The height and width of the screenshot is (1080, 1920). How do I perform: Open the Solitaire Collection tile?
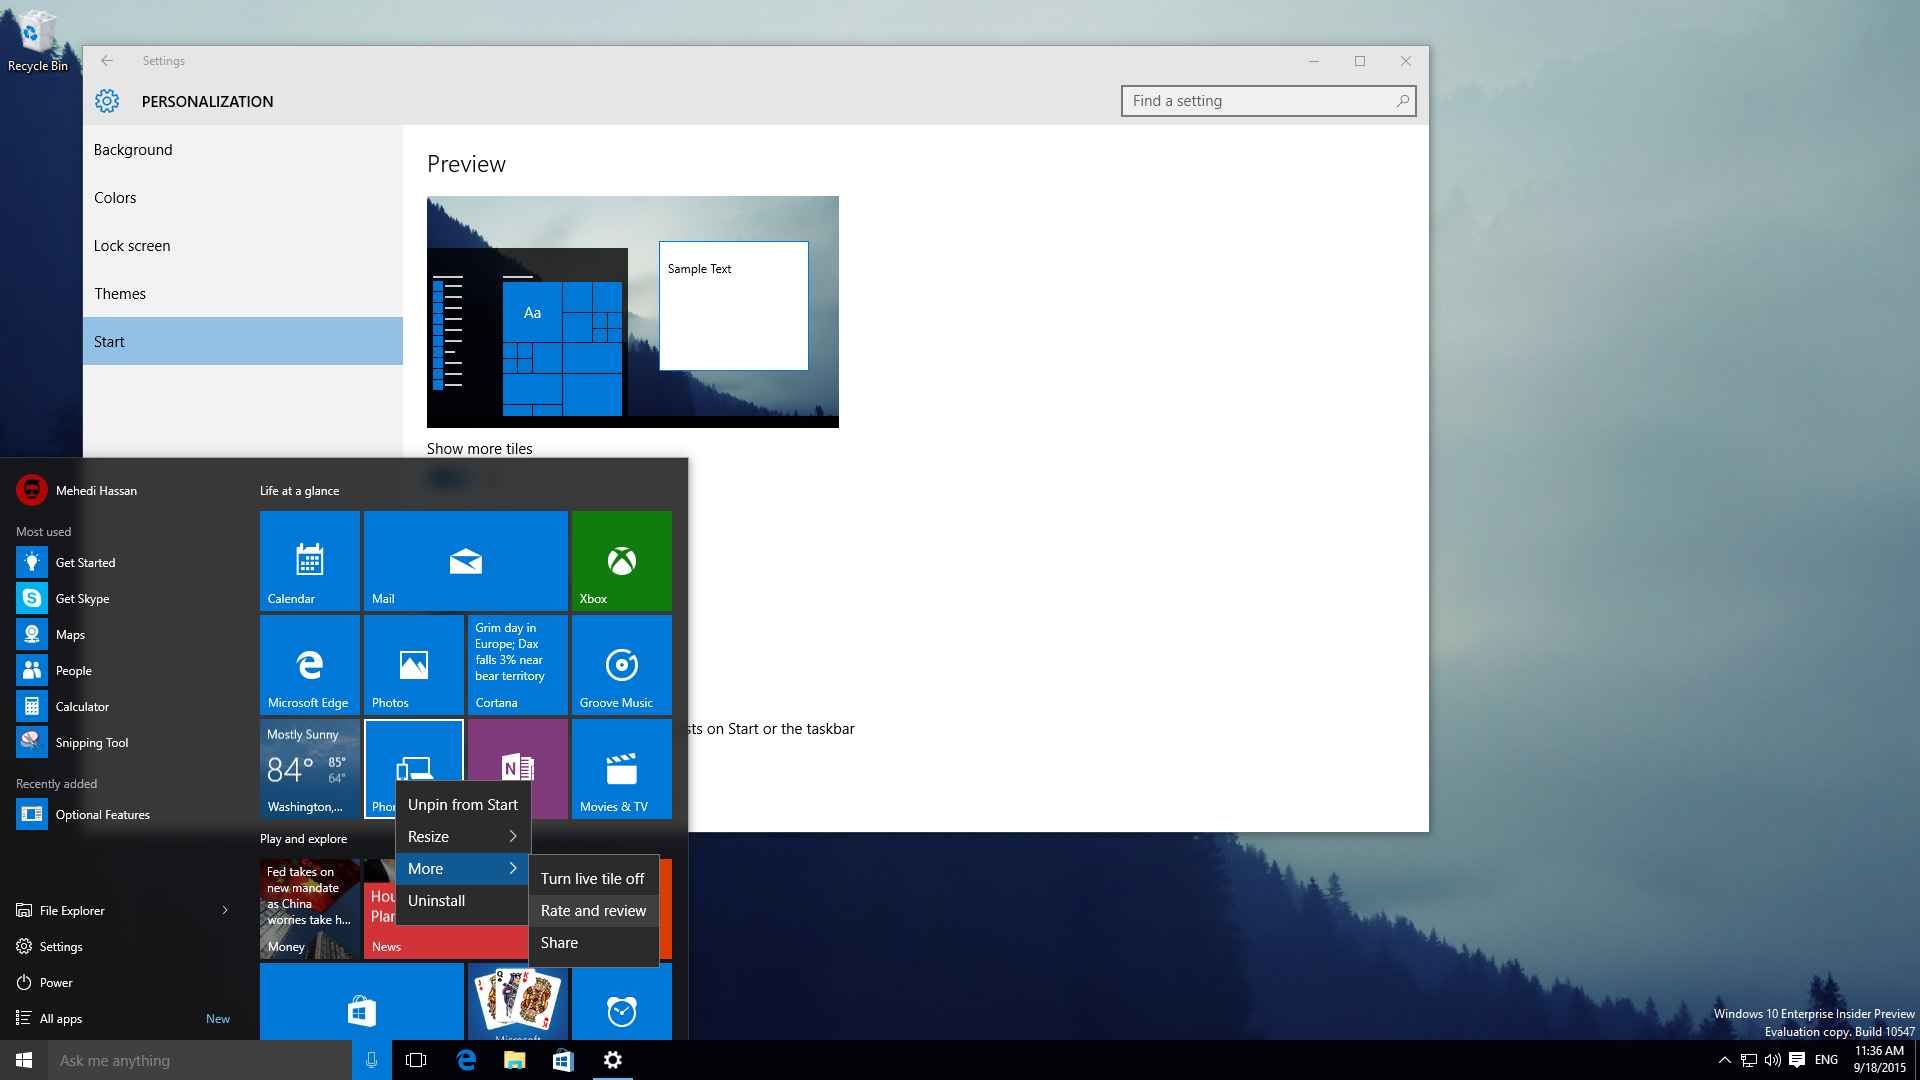click(x=518, y=1002)
